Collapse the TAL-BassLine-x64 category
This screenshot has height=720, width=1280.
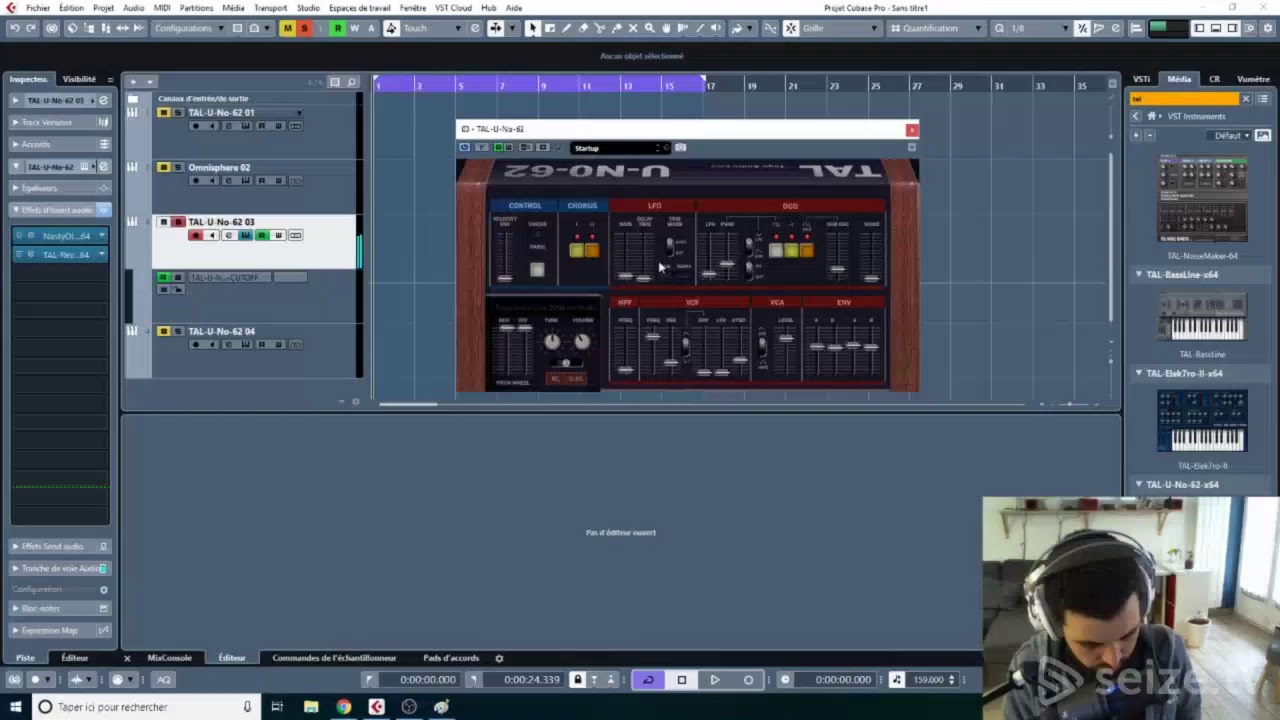click(1139, 274)
